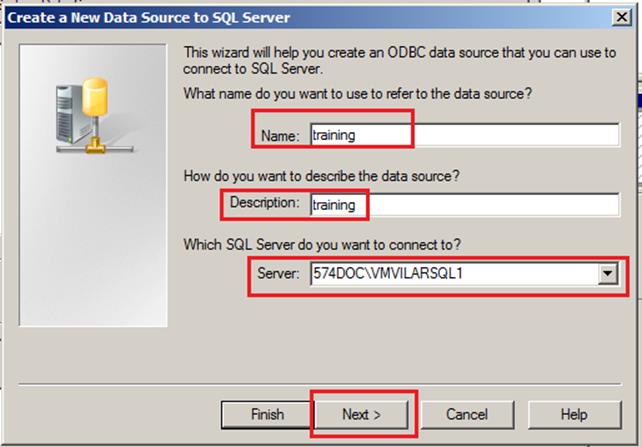Click the Description: label
This screenshot has height=447, width=642.
coord(264,202)
